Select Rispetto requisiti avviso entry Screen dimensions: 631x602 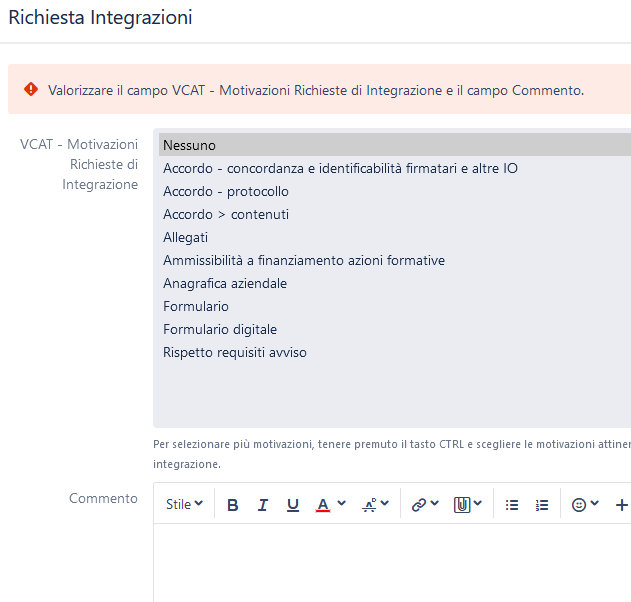(395, 353)
